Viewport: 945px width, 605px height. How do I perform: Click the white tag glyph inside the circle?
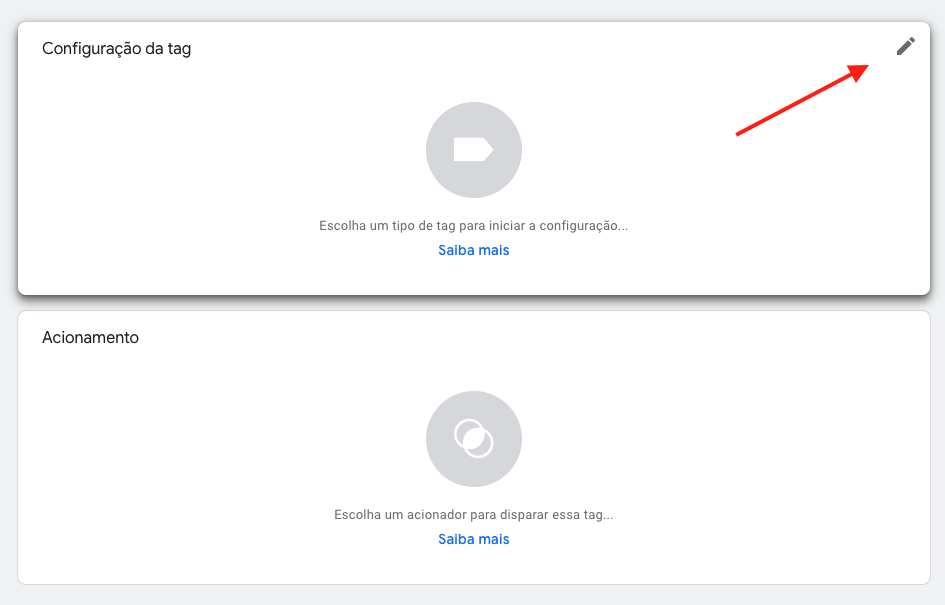point(474,149)
